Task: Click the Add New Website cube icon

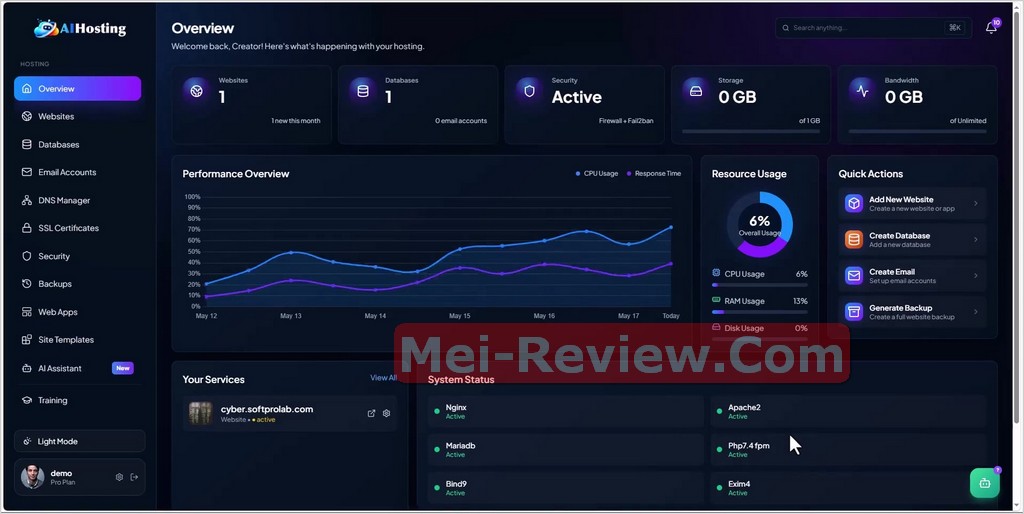Action: [x=854, y=203]
